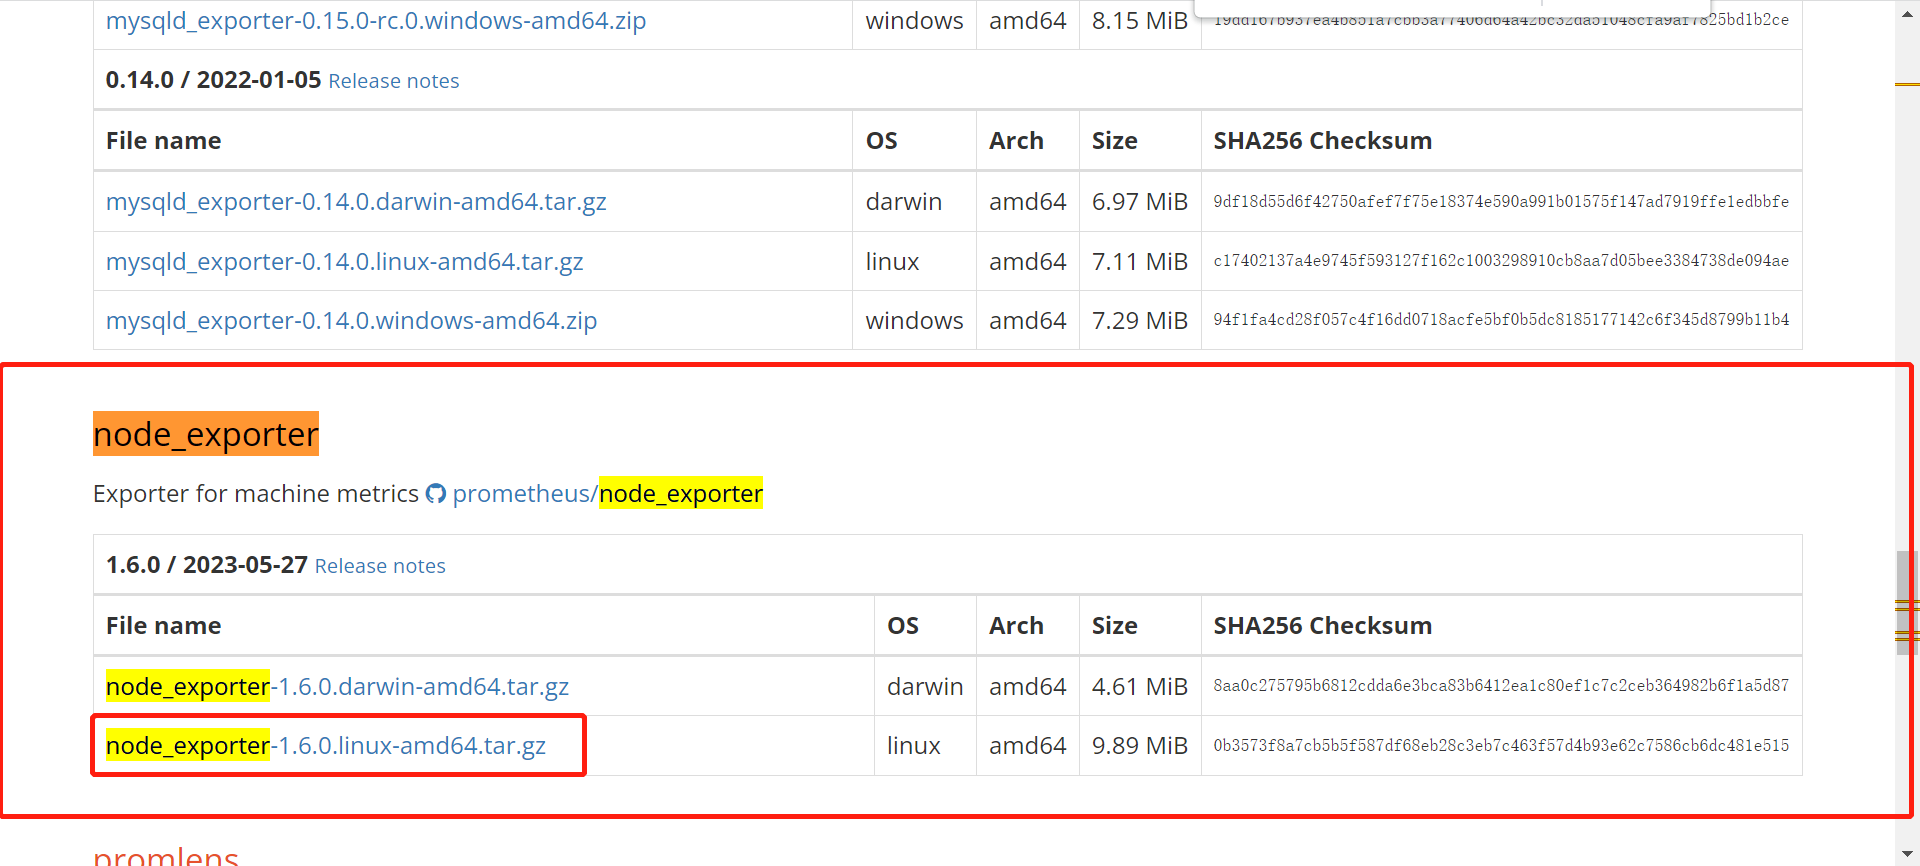The width and height of the screenshot is (1920, 866).
Task: Click checksum starting with 9df18d55d6f42750
Action: 1501,201
